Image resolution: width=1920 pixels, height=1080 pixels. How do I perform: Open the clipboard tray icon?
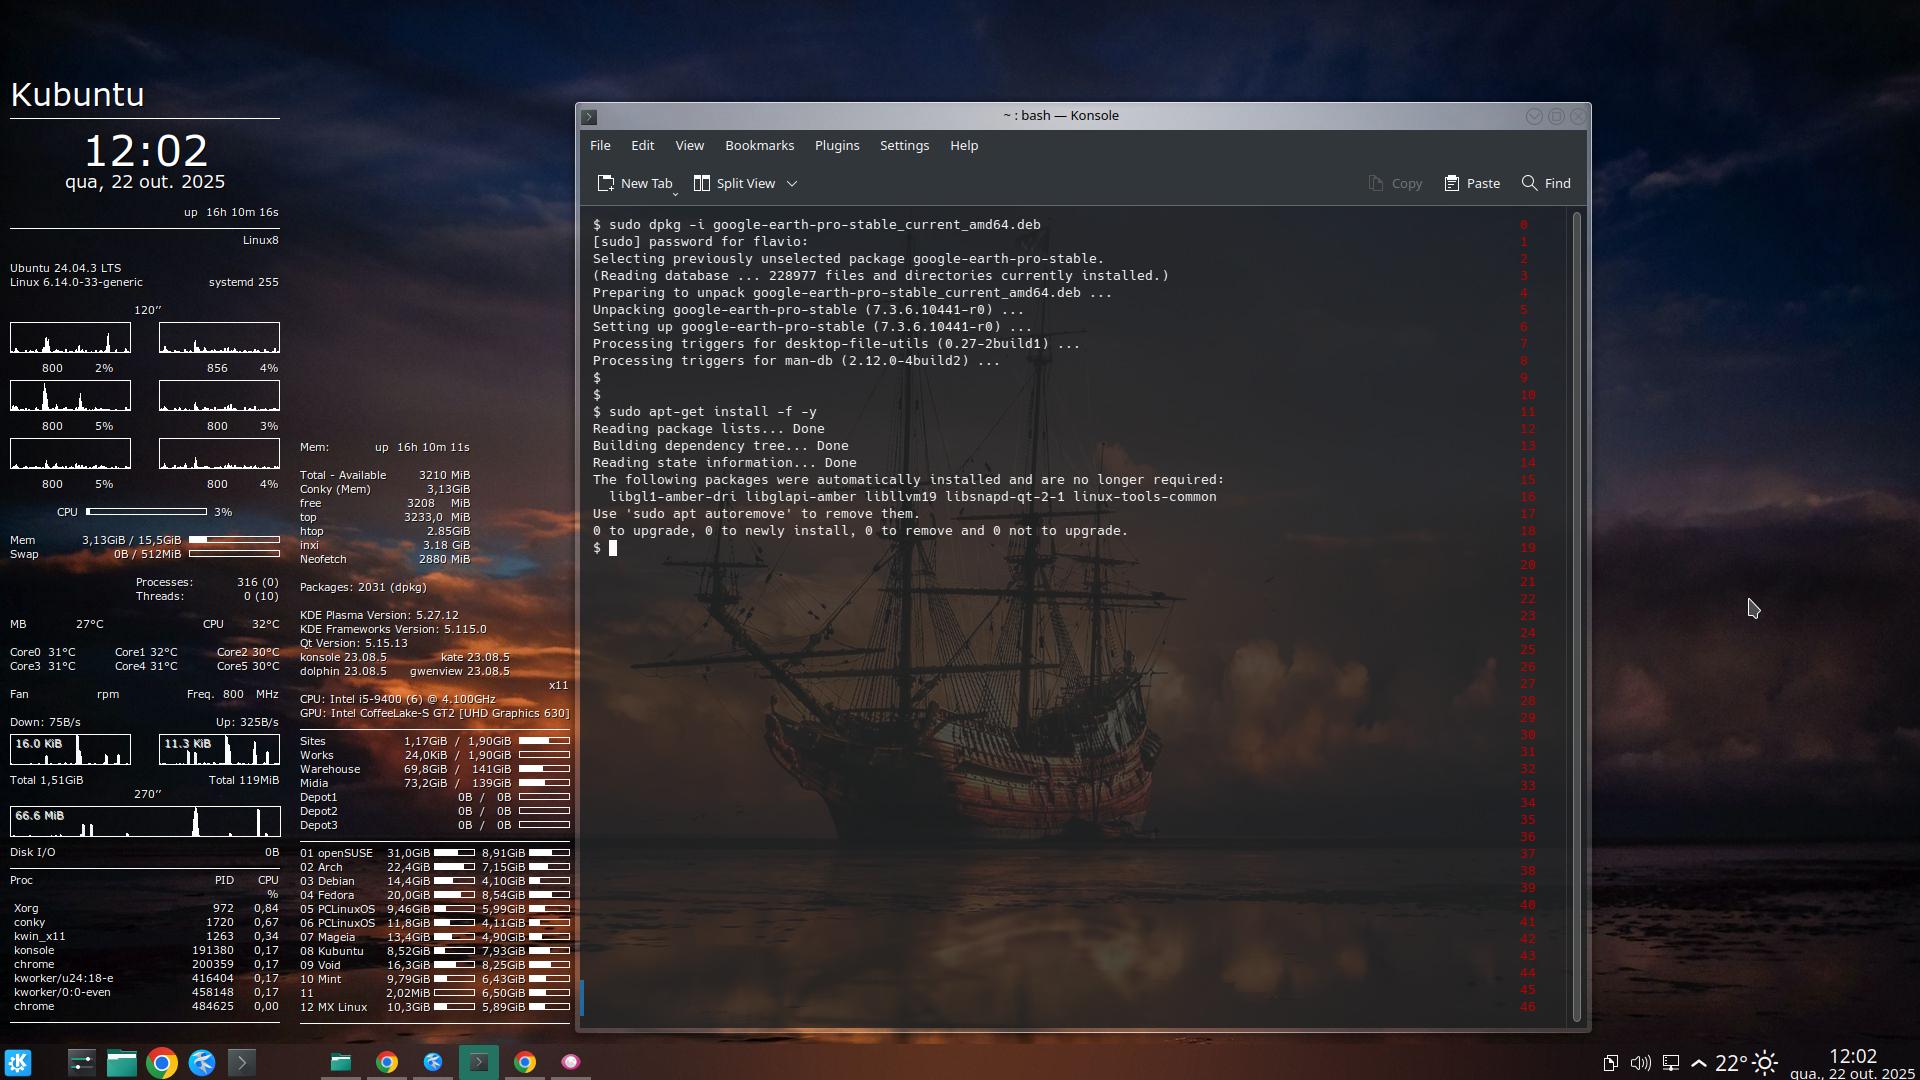pyautogui.click(x=1610, y=1062)
